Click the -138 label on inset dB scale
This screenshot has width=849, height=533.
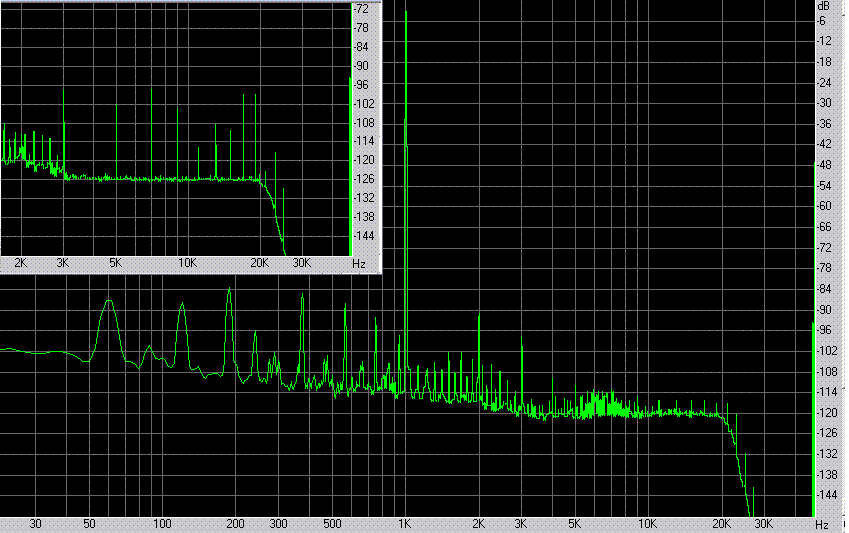coord(364,217)
